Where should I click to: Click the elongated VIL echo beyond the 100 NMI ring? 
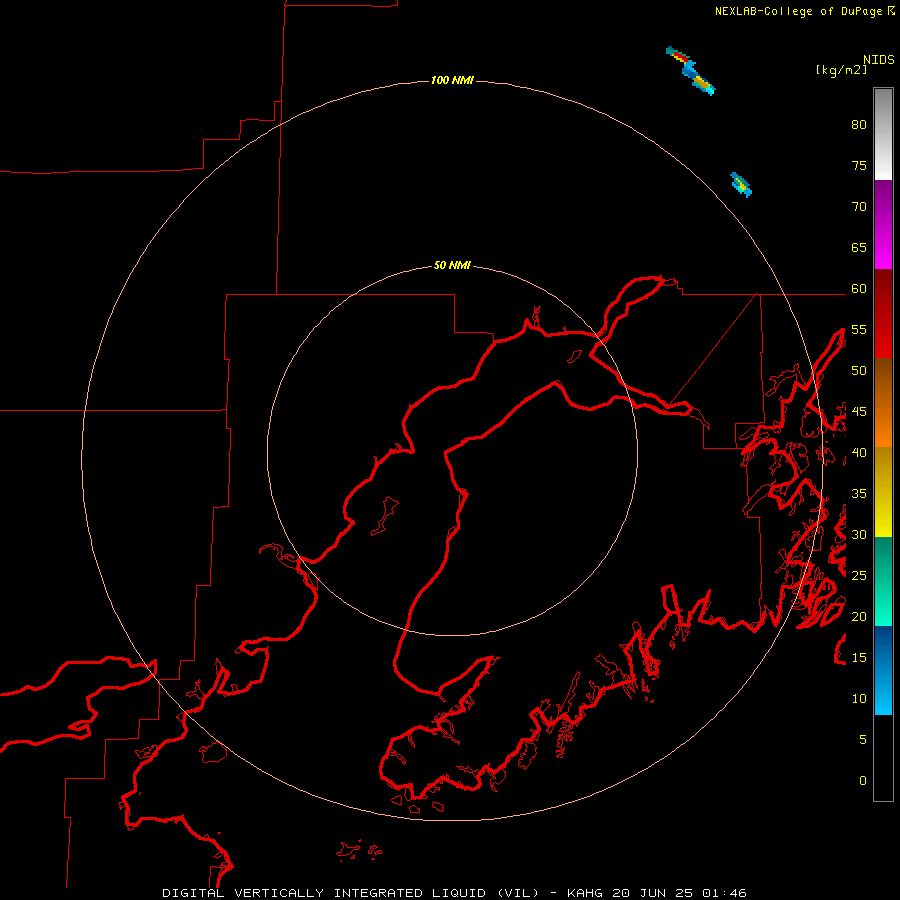click(x=690, y=71)
